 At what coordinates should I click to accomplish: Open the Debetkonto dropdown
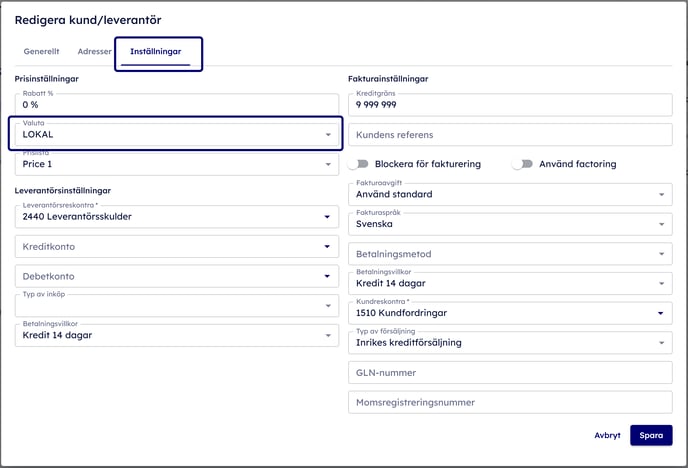point(176,276)
